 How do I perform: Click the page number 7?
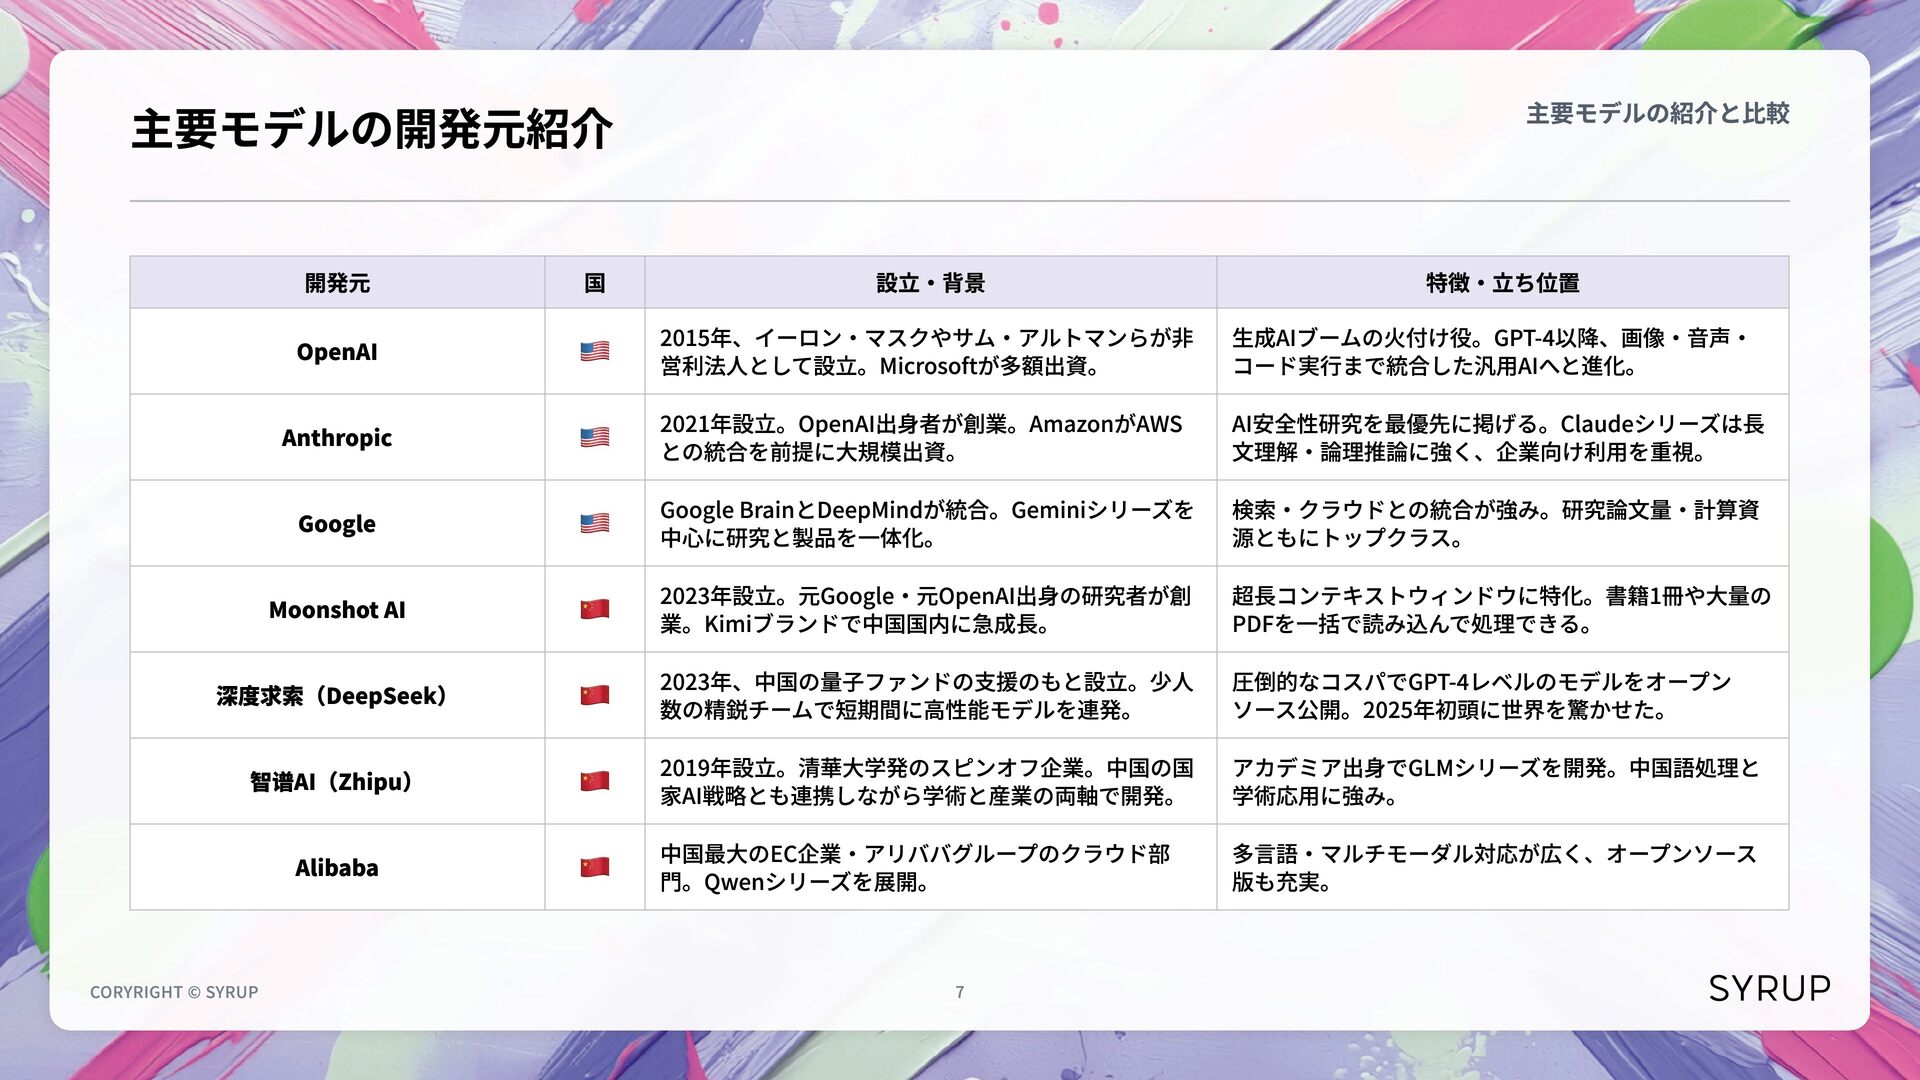coord(960,992)
